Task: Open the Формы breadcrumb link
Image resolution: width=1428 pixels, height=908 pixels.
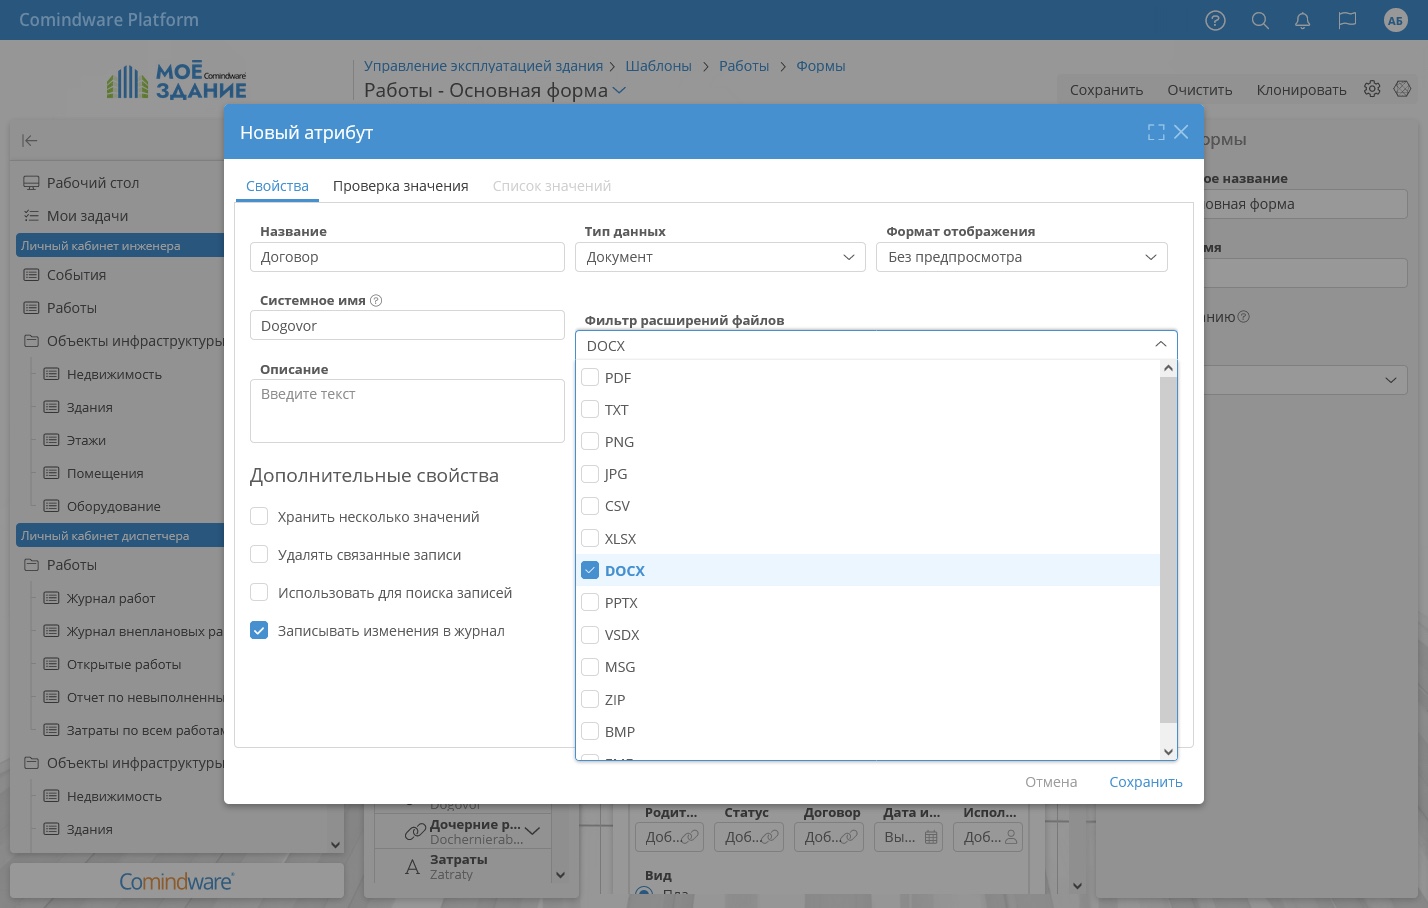Action: tap(821, 66)
